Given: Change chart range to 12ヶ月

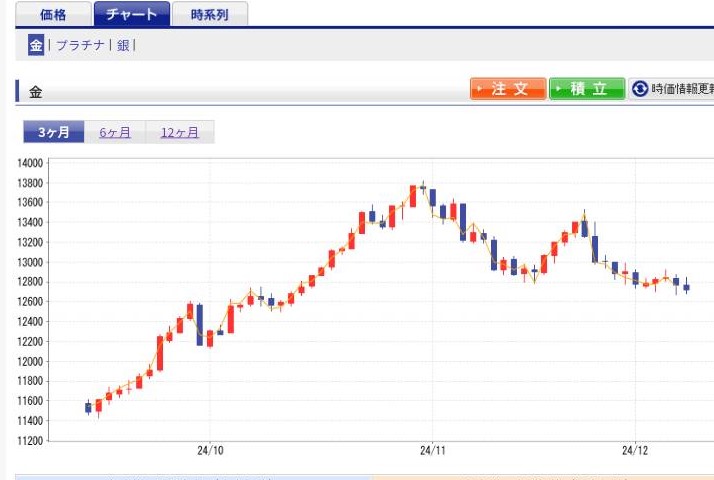Looking at the screenshot, I should (180, 133).
